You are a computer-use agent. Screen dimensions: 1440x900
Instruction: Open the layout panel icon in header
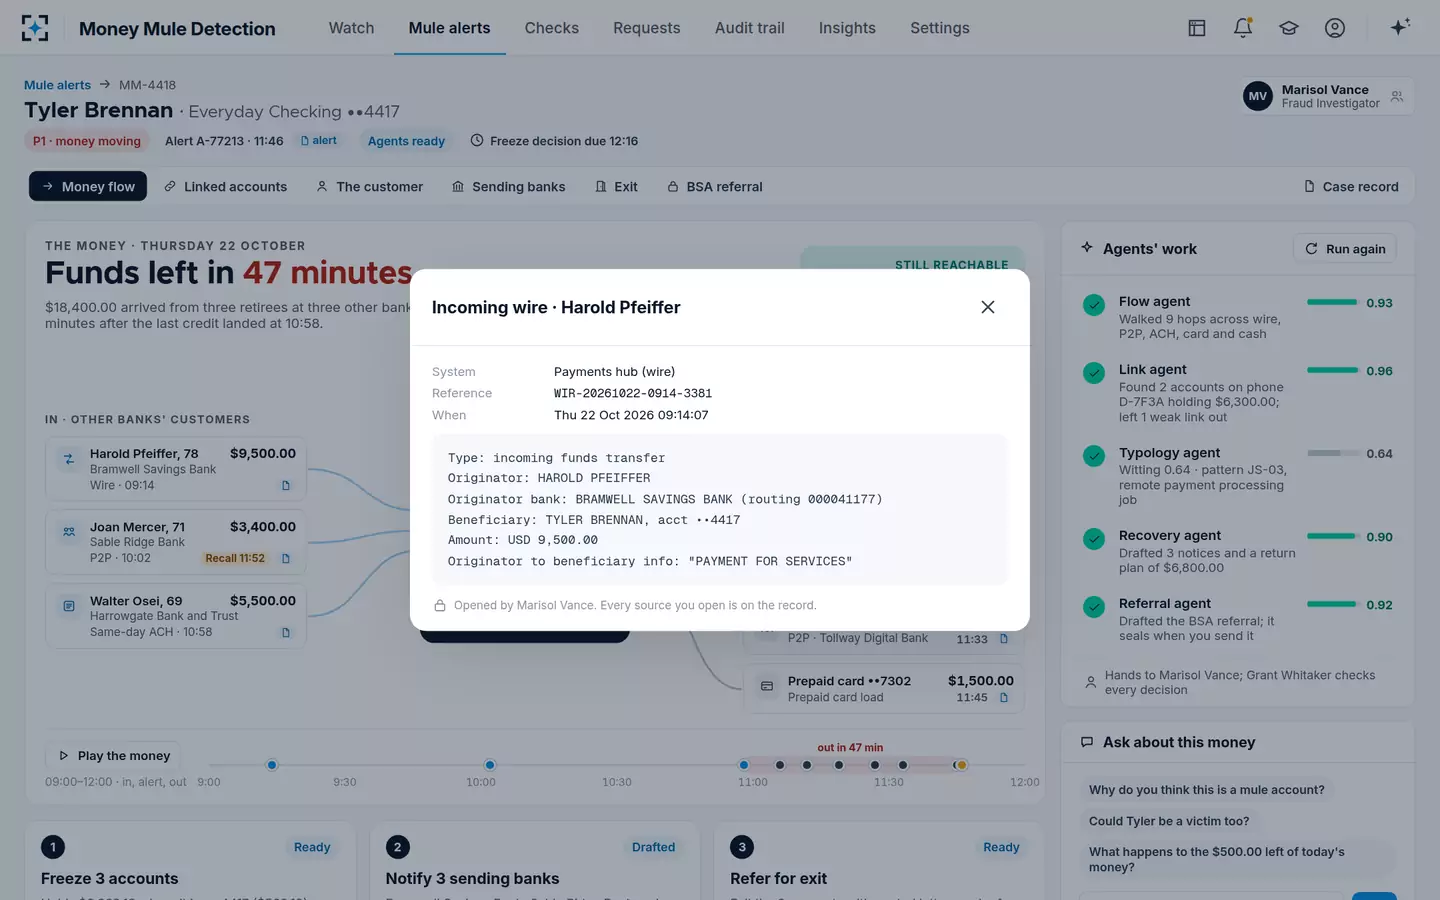pyautogui.click(x=1196, y=28)
